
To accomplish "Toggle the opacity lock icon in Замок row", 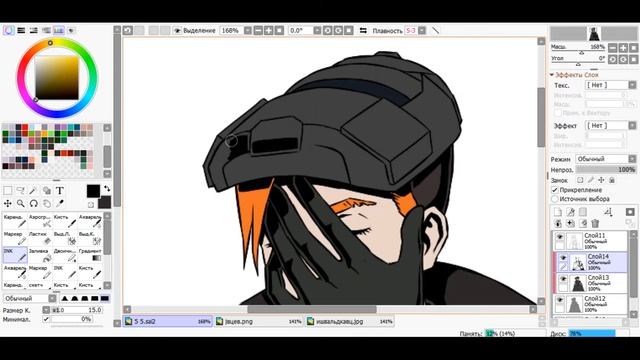I will point(580,180).
